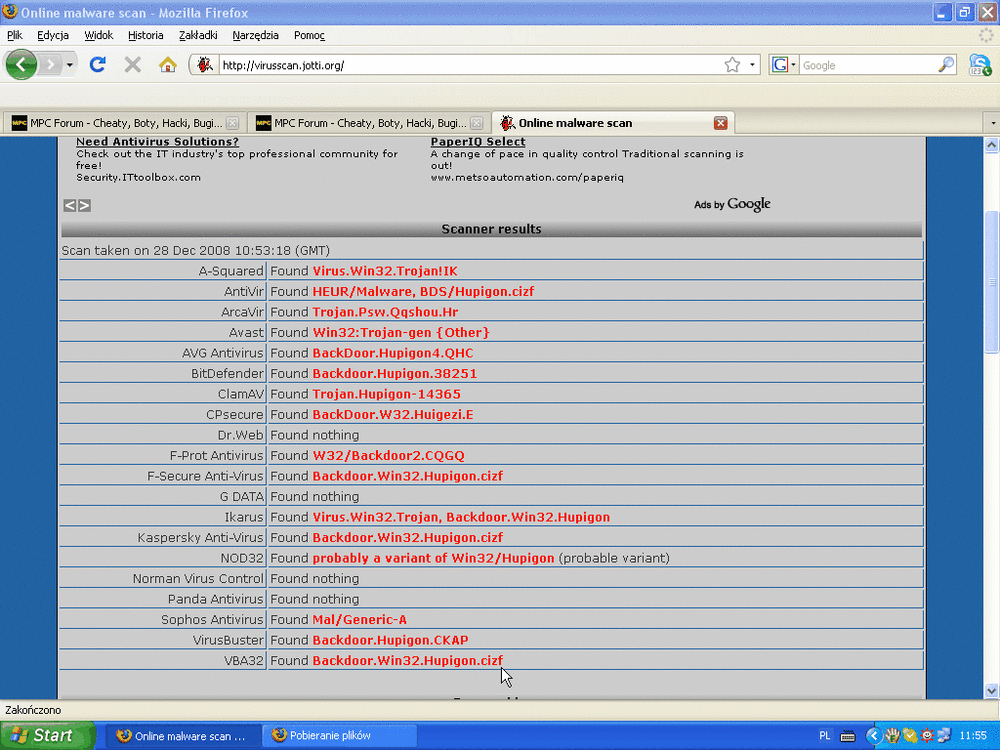Viewport: 1000px width, 750px height.
Task: Click the taskbar clock showing 11:55
Action: (x=973, y=735)
